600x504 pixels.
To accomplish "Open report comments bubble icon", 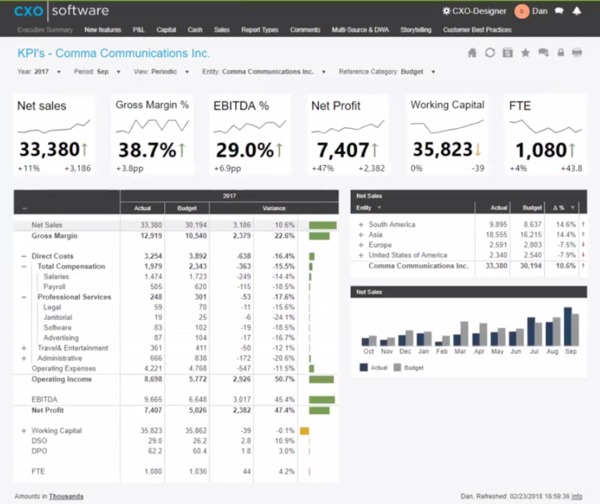I will tap(543, 53).
